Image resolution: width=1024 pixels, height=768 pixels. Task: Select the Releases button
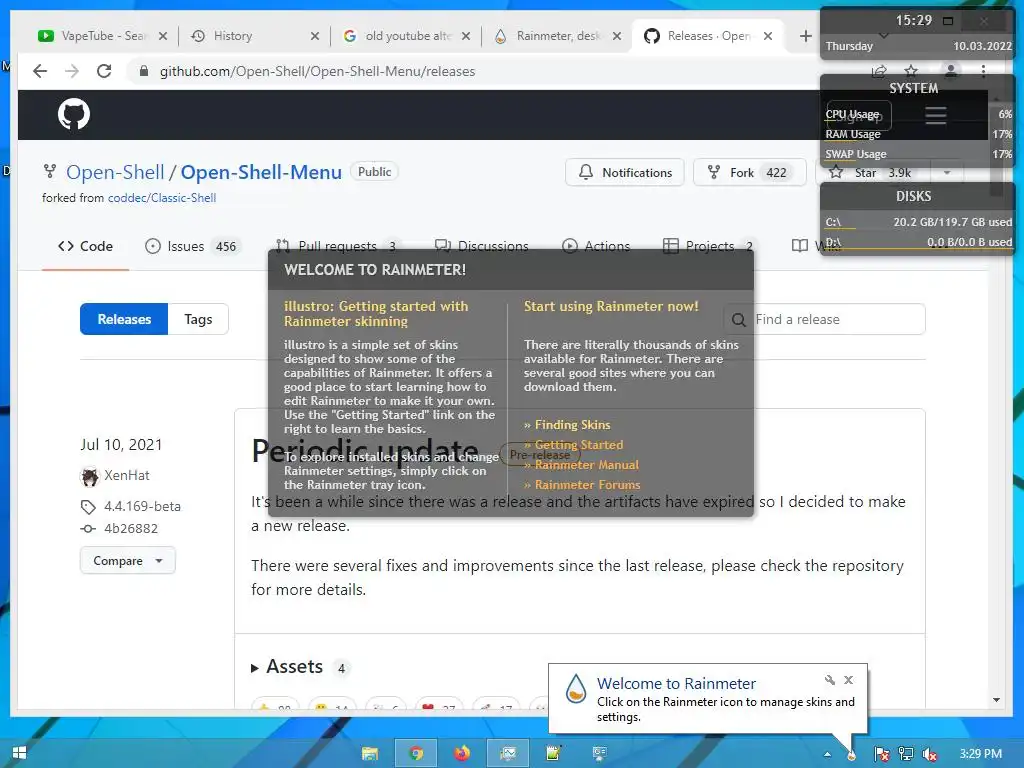pyautogui.click(x=124, y=319)
